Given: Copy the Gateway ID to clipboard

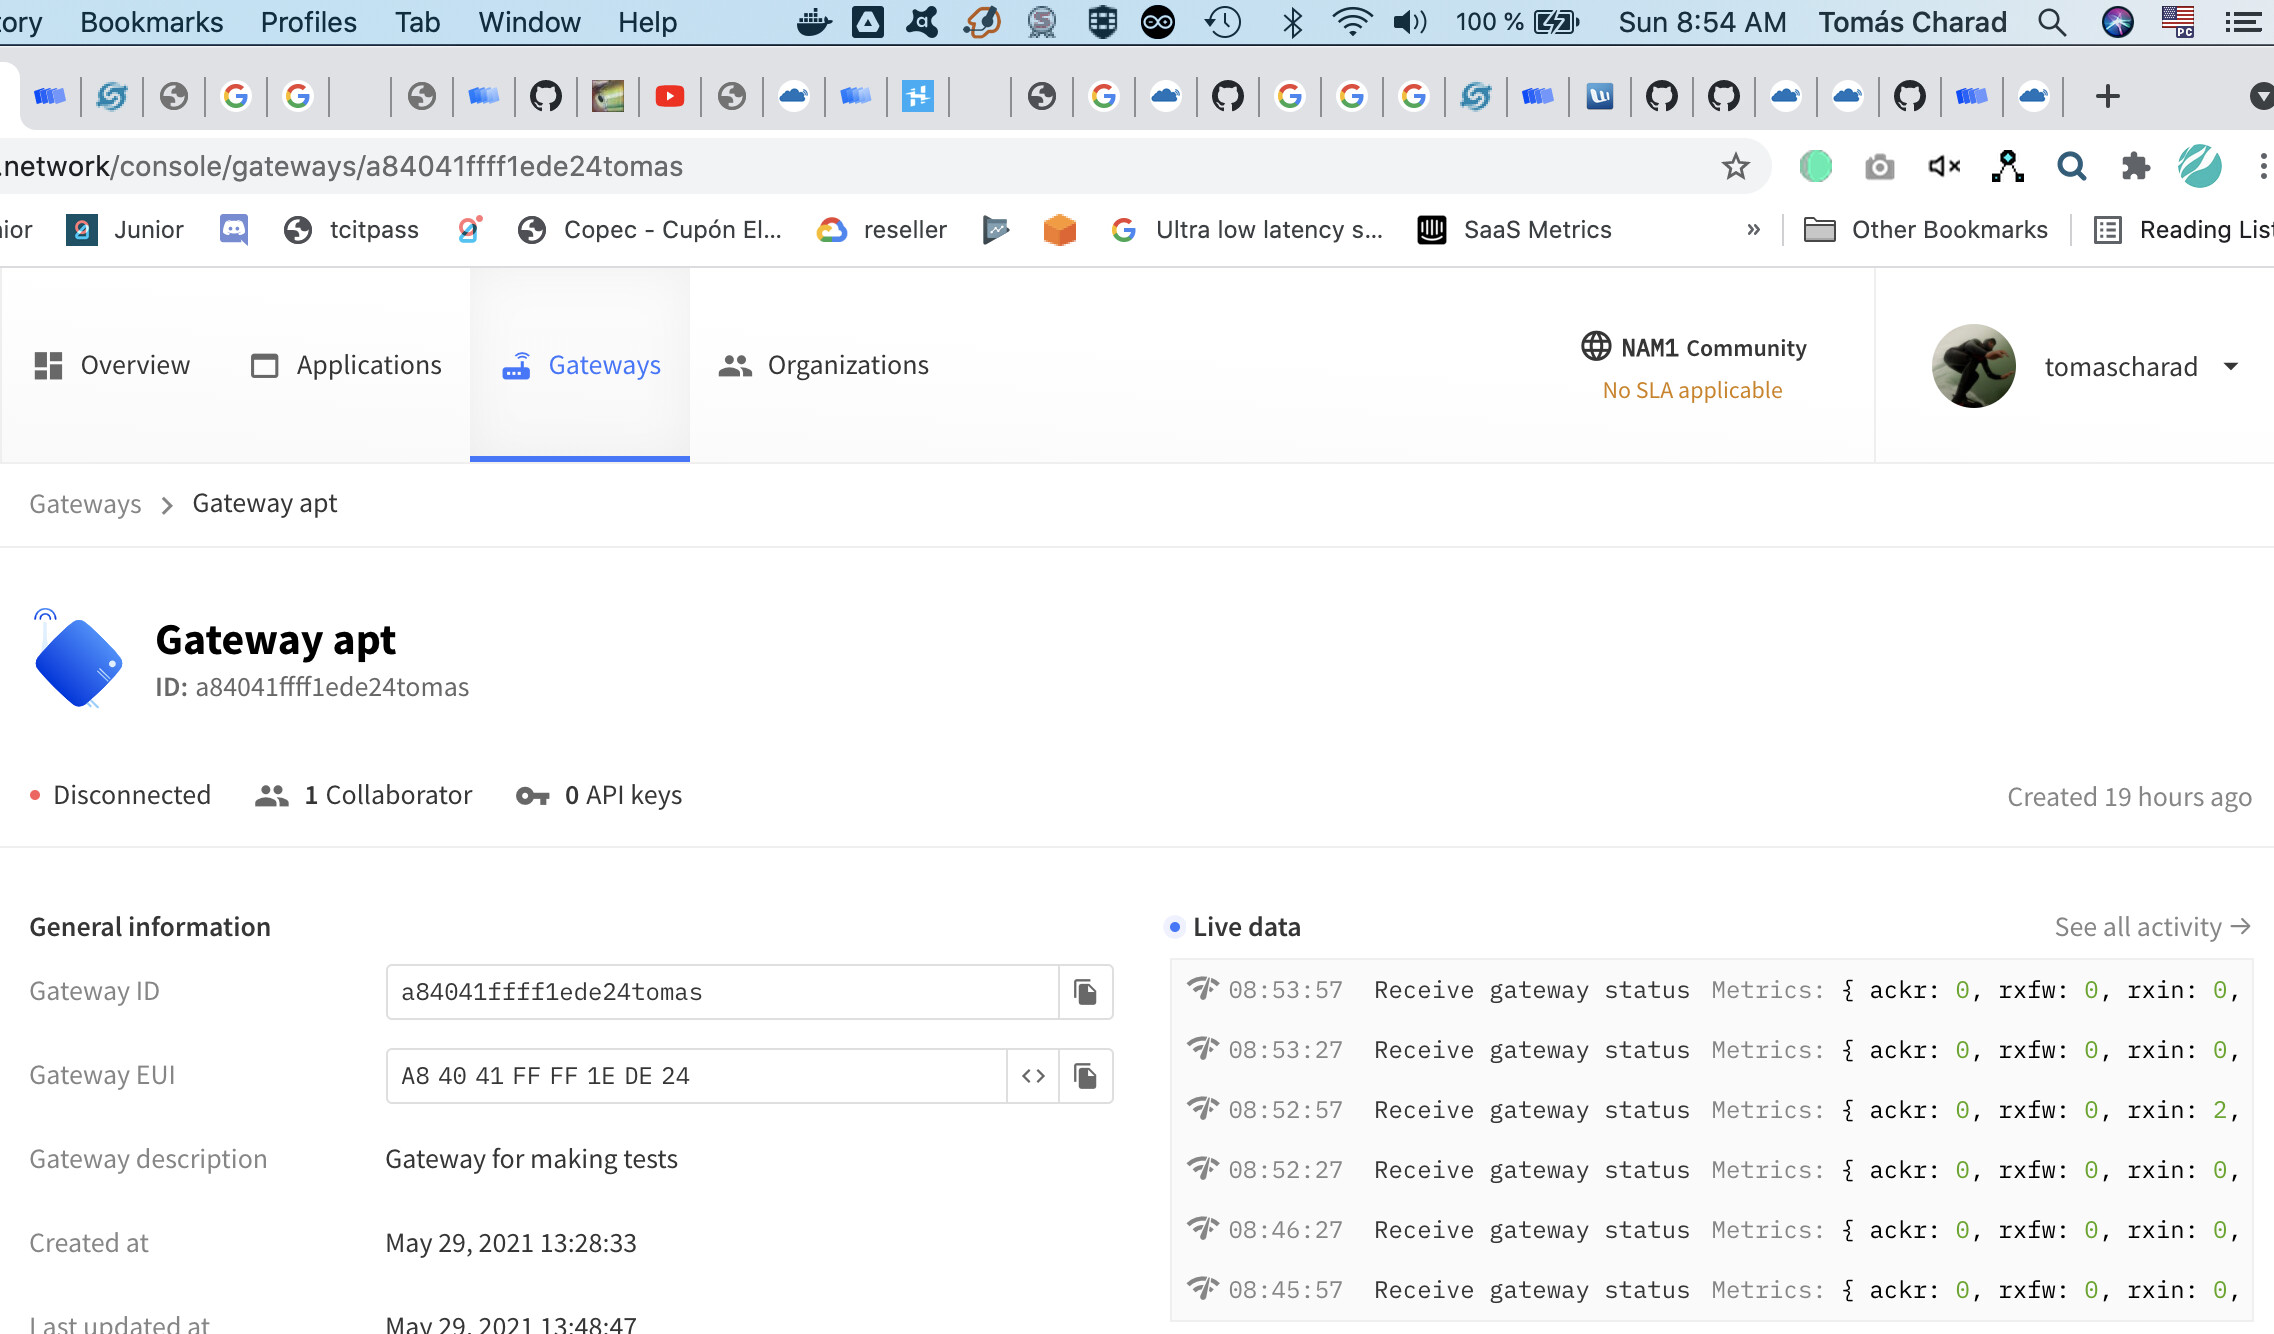Looking at the screenshot, I should 1085,992.
